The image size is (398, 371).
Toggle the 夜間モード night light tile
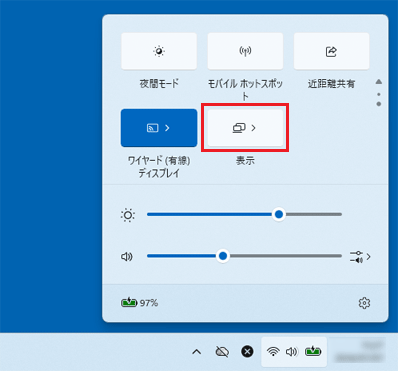(x=159, y=51)
